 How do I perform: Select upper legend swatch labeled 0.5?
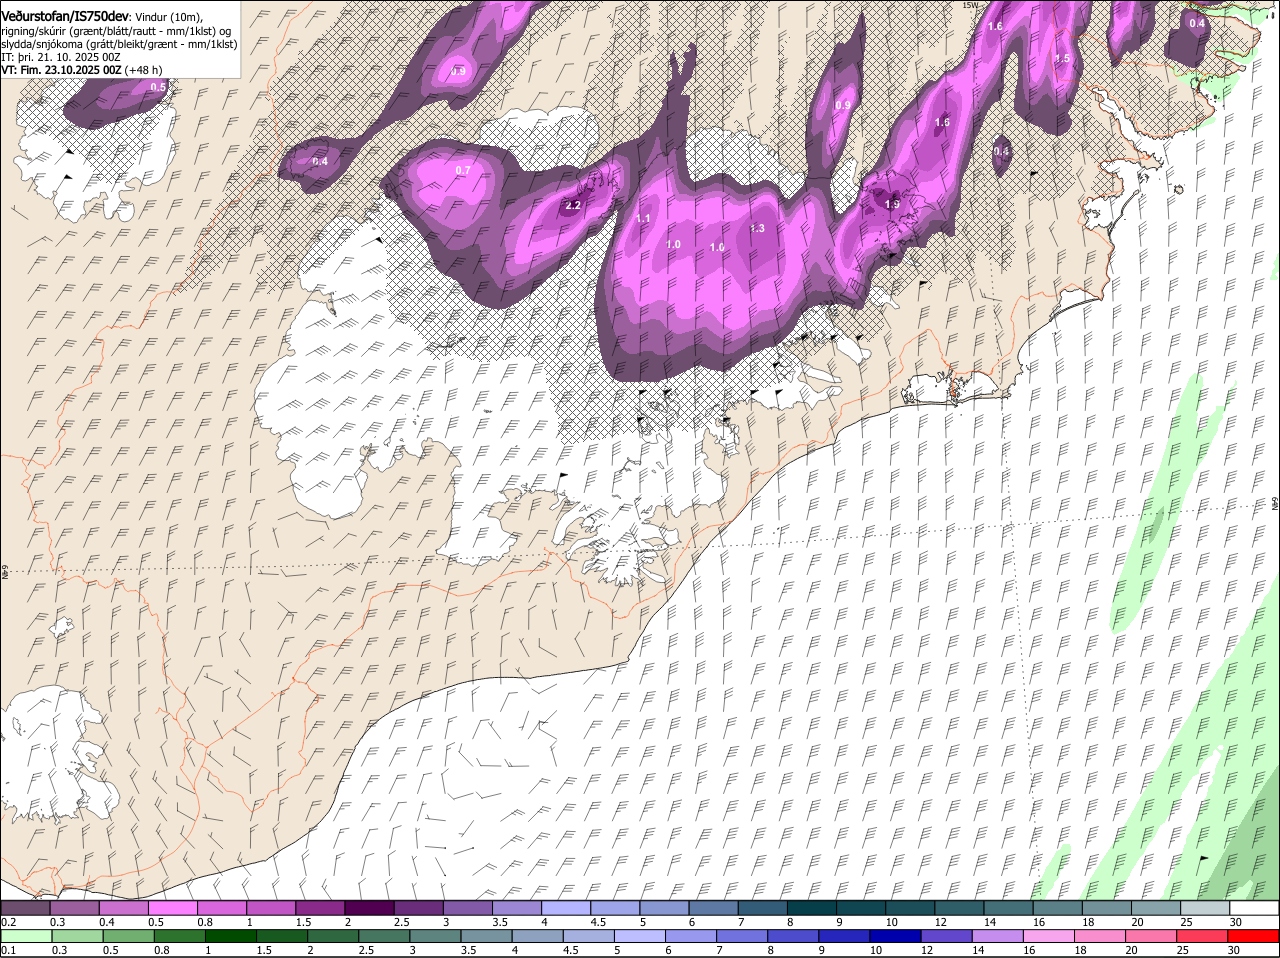coord(172,908)
